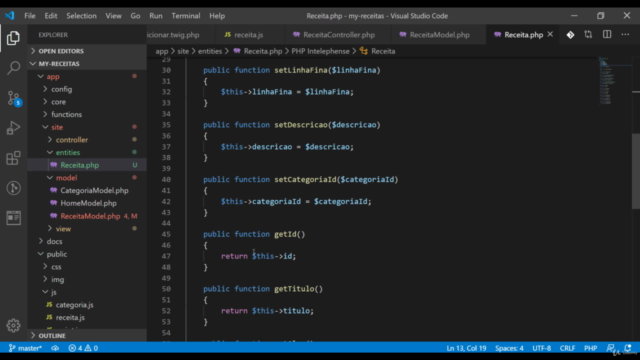Image resolution: width=640 pixels, height=360 pixels.
Task: Open Source Control view with badge
Action: point(14,98)
